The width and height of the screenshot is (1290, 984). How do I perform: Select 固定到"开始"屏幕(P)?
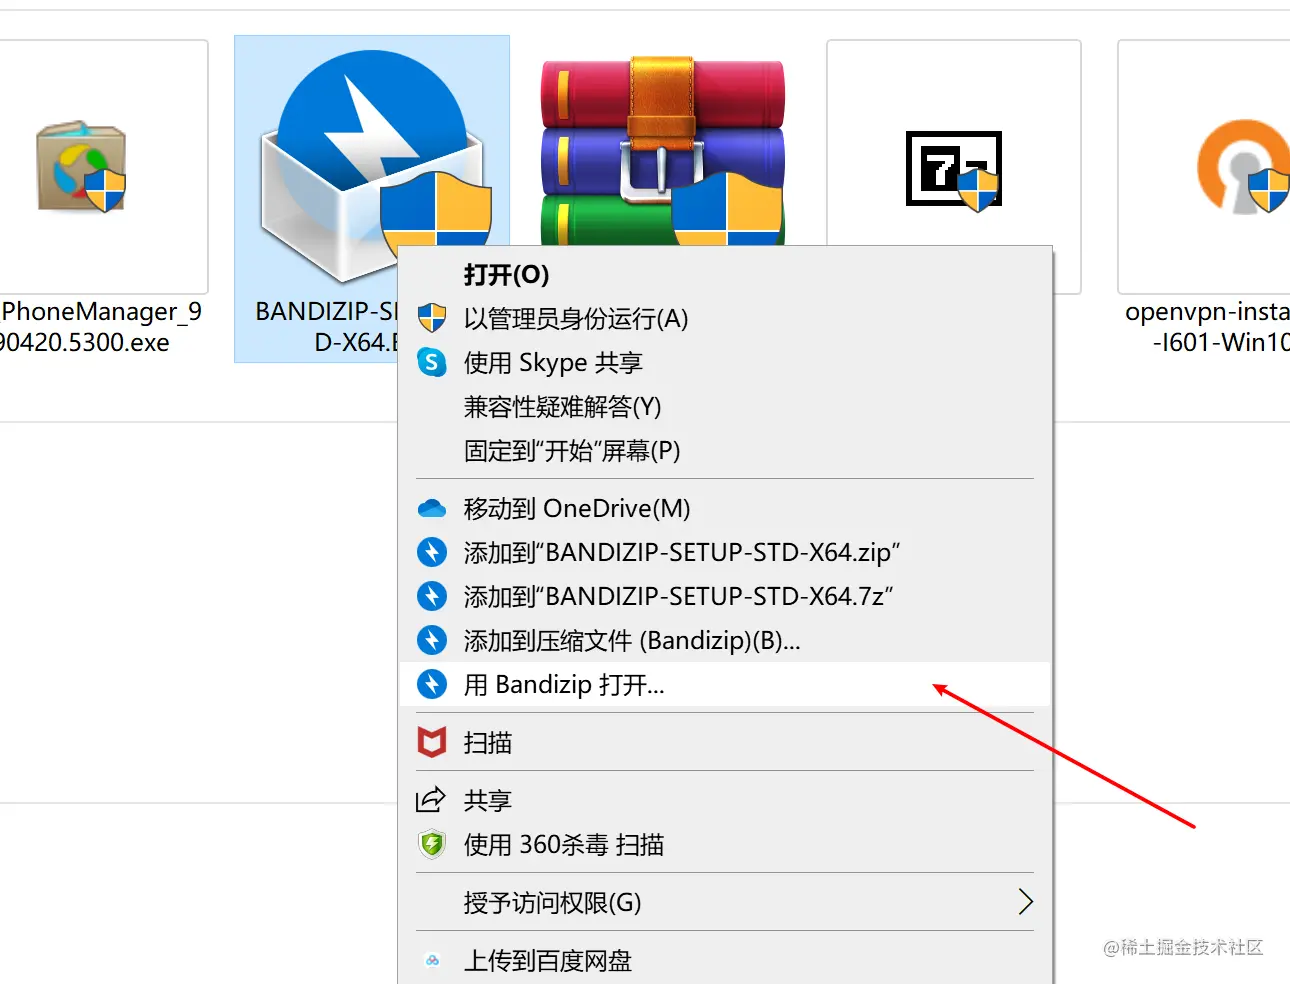coord(725,451)
